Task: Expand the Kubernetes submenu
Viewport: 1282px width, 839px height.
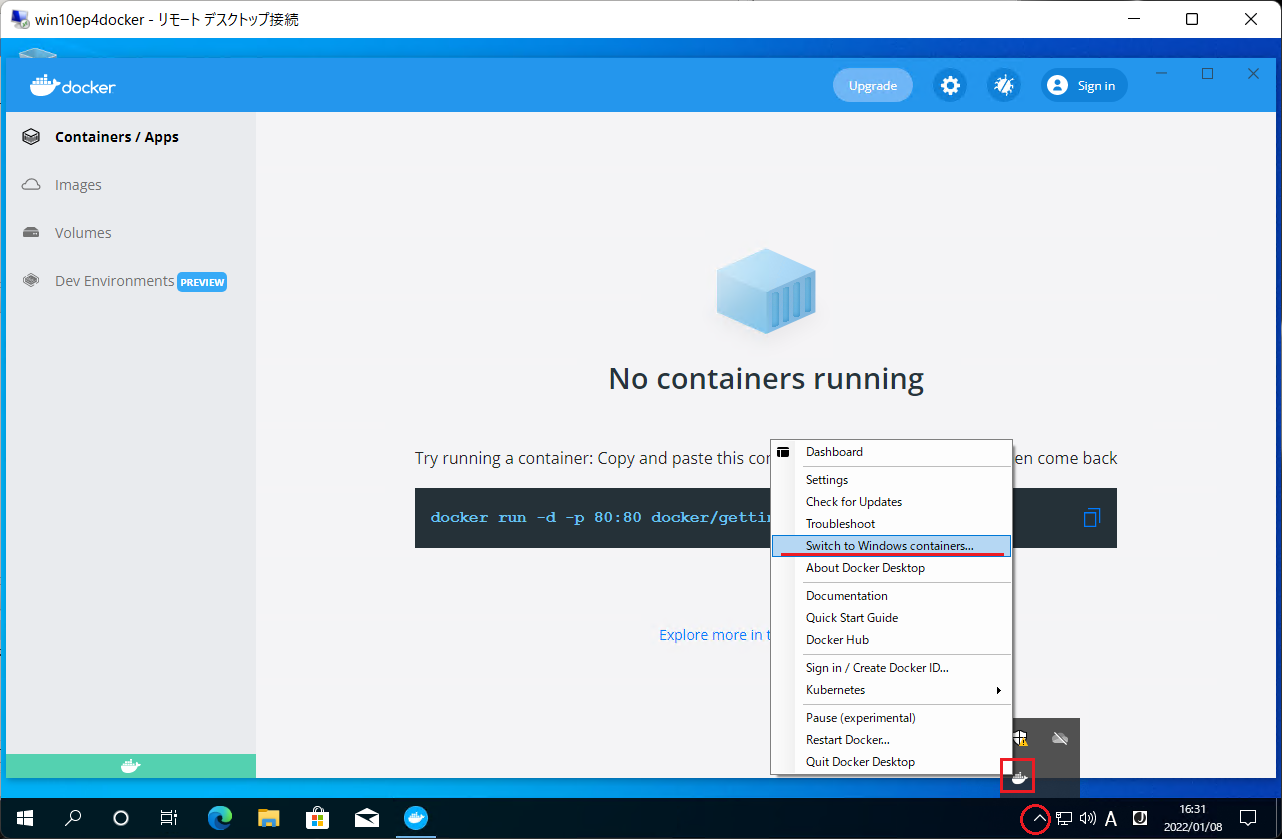Action: (x=835, y=689)
